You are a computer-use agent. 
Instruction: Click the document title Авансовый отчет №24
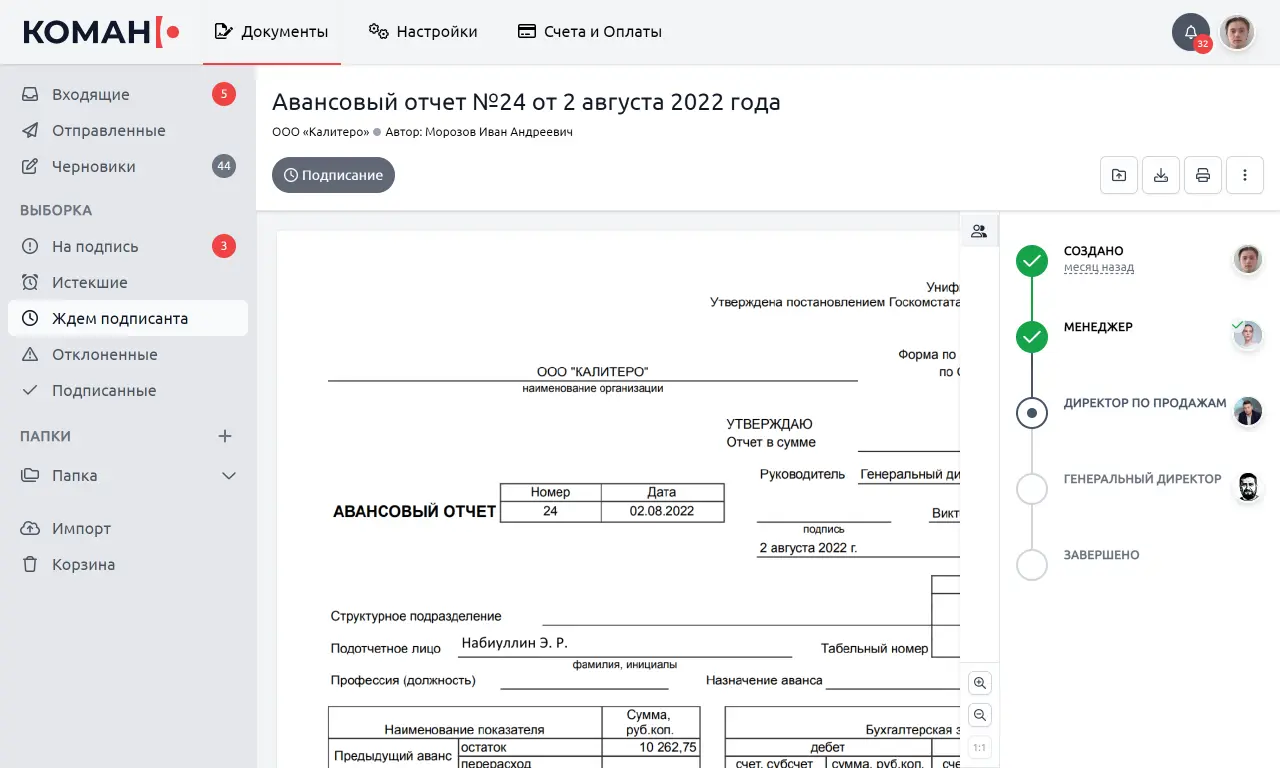(526, 102)
